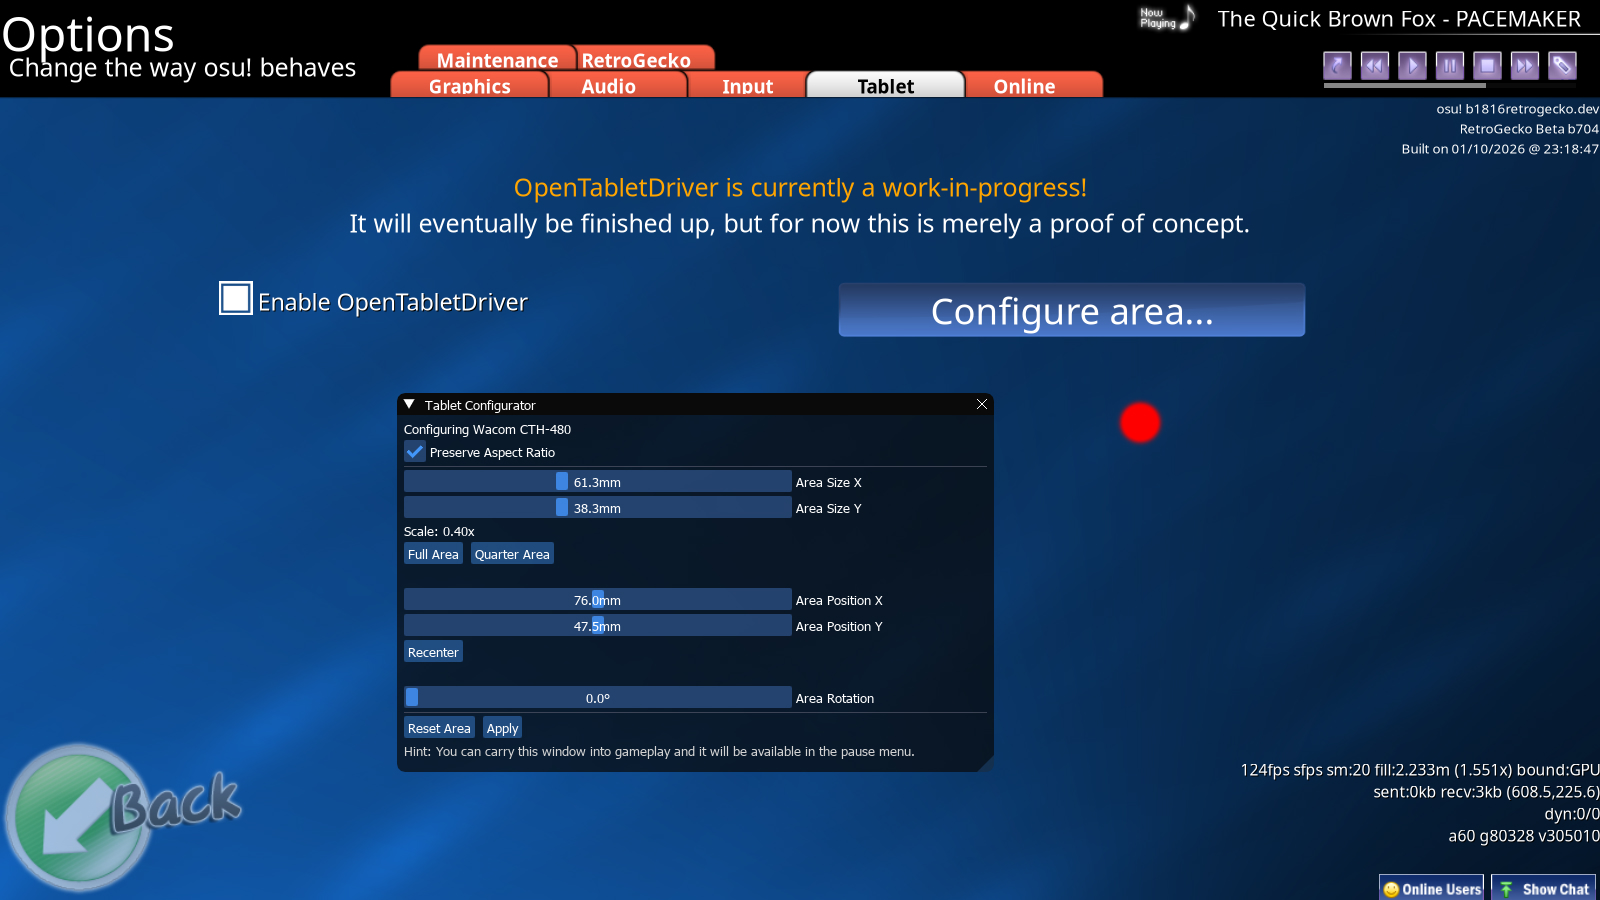
Task: Collapse the Tablet Configurator window
Action: click(409, 405)
